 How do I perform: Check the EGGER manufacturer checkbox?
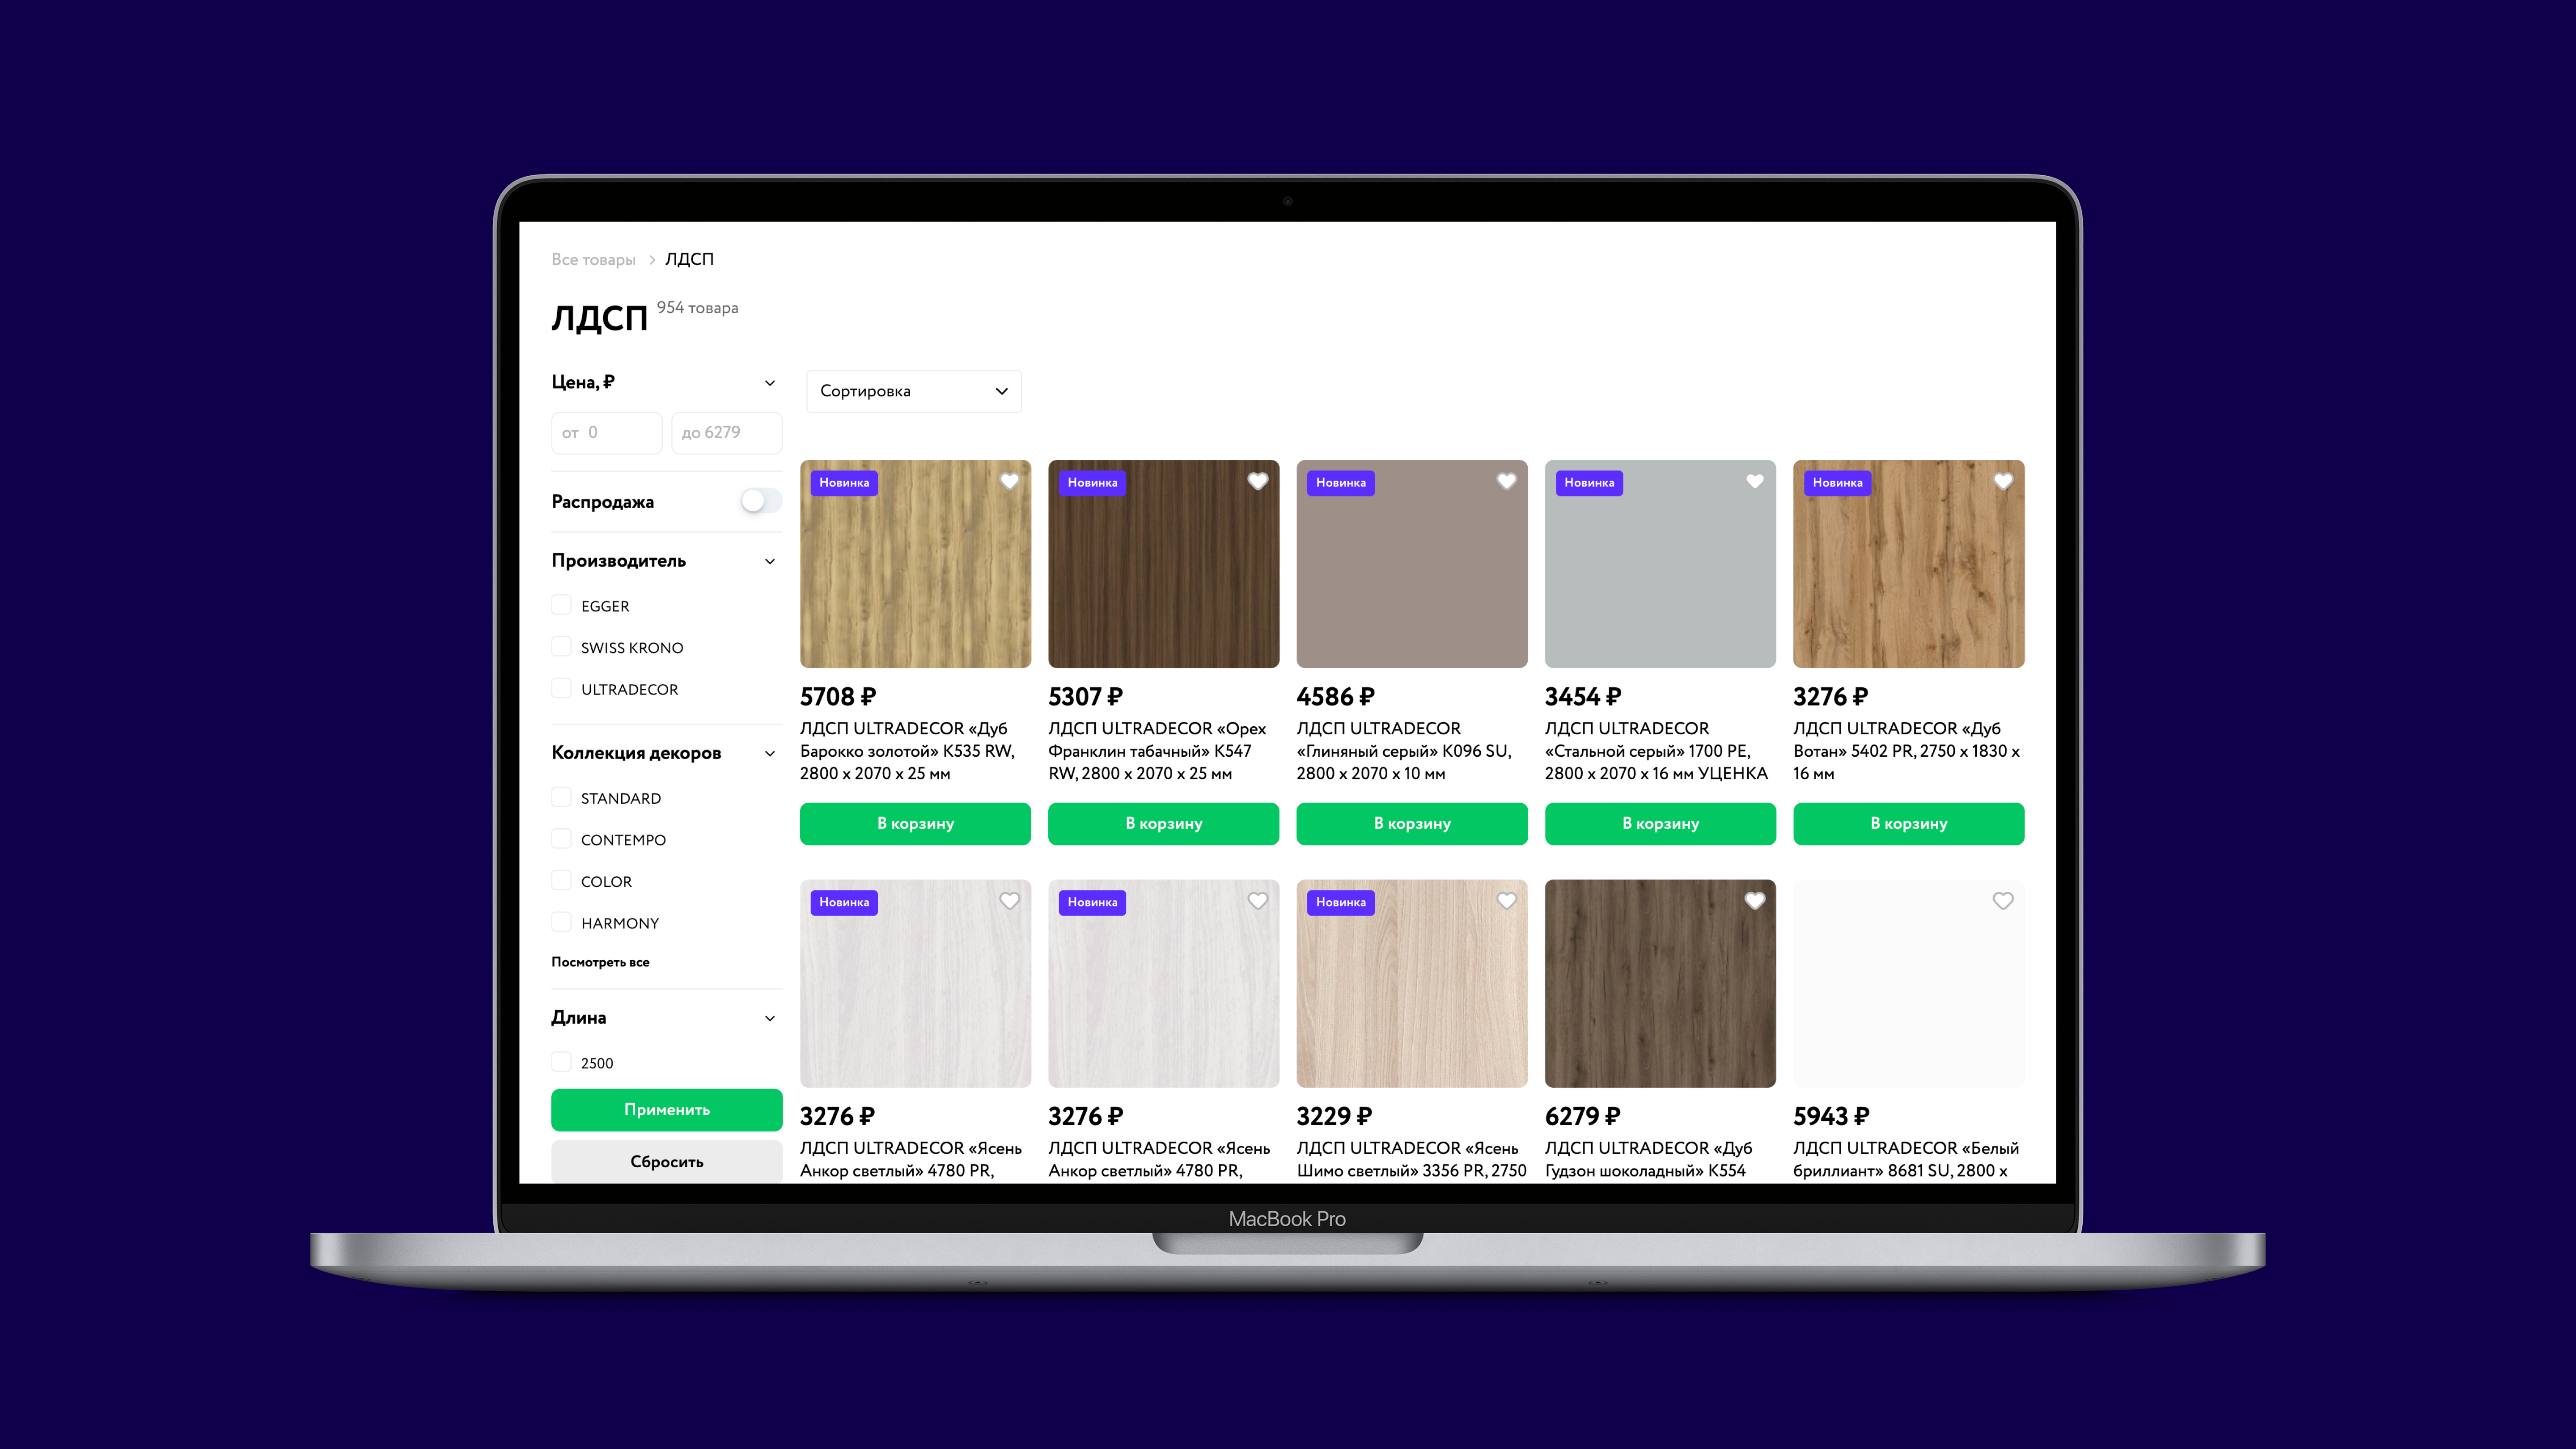tap(562, 605)
